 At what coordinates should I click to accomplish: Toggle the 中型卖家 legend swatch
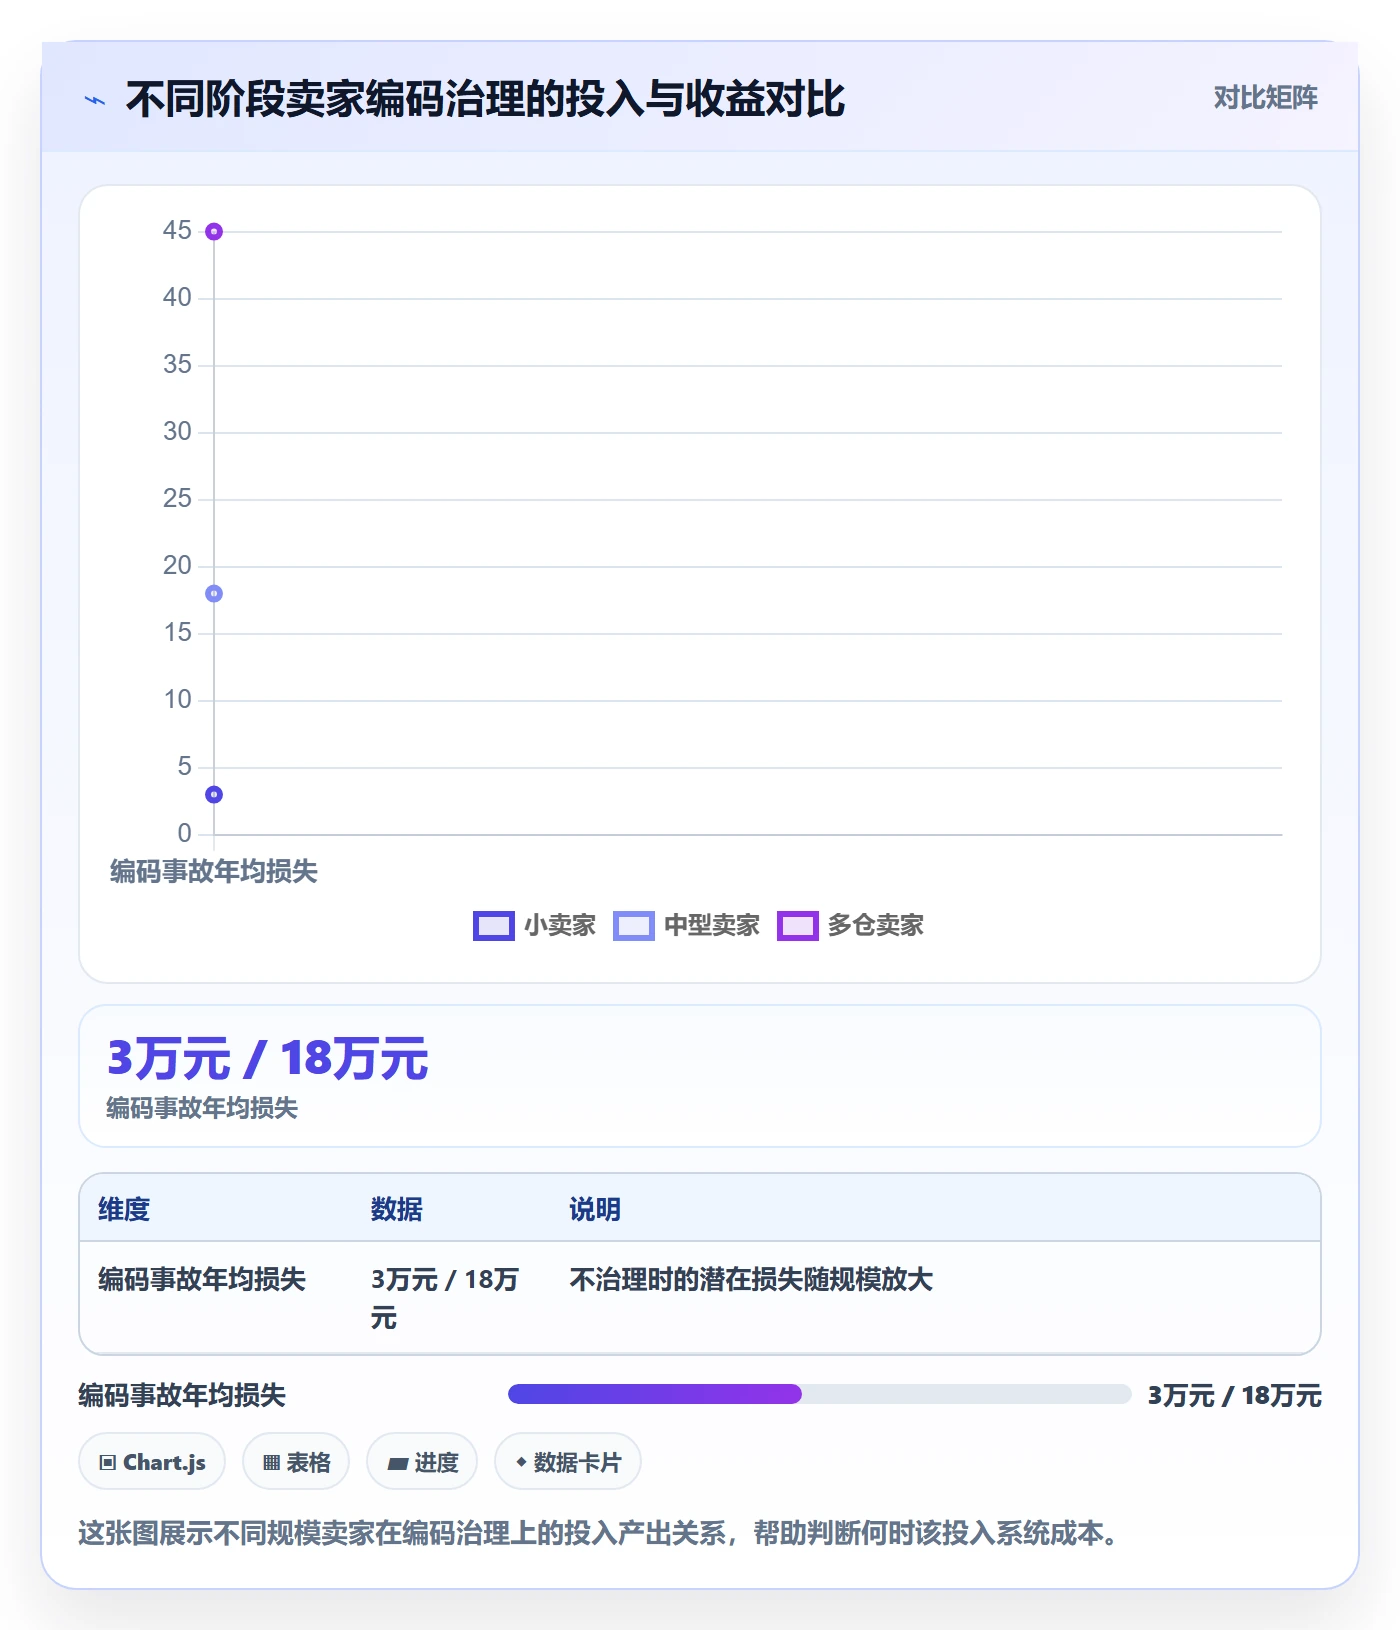[633, 926]
